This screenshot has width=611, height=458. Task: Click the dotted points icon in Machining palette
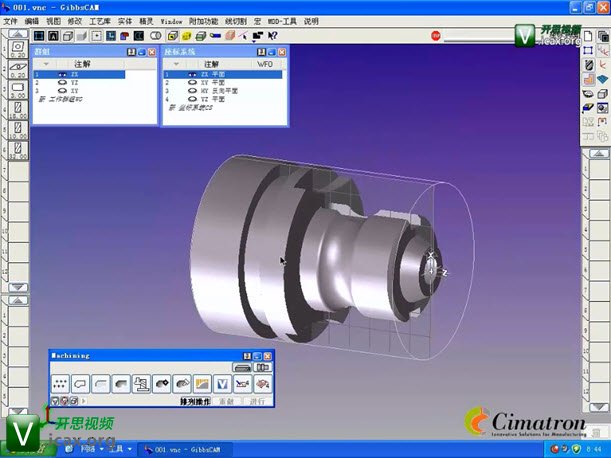coord(60,384)
